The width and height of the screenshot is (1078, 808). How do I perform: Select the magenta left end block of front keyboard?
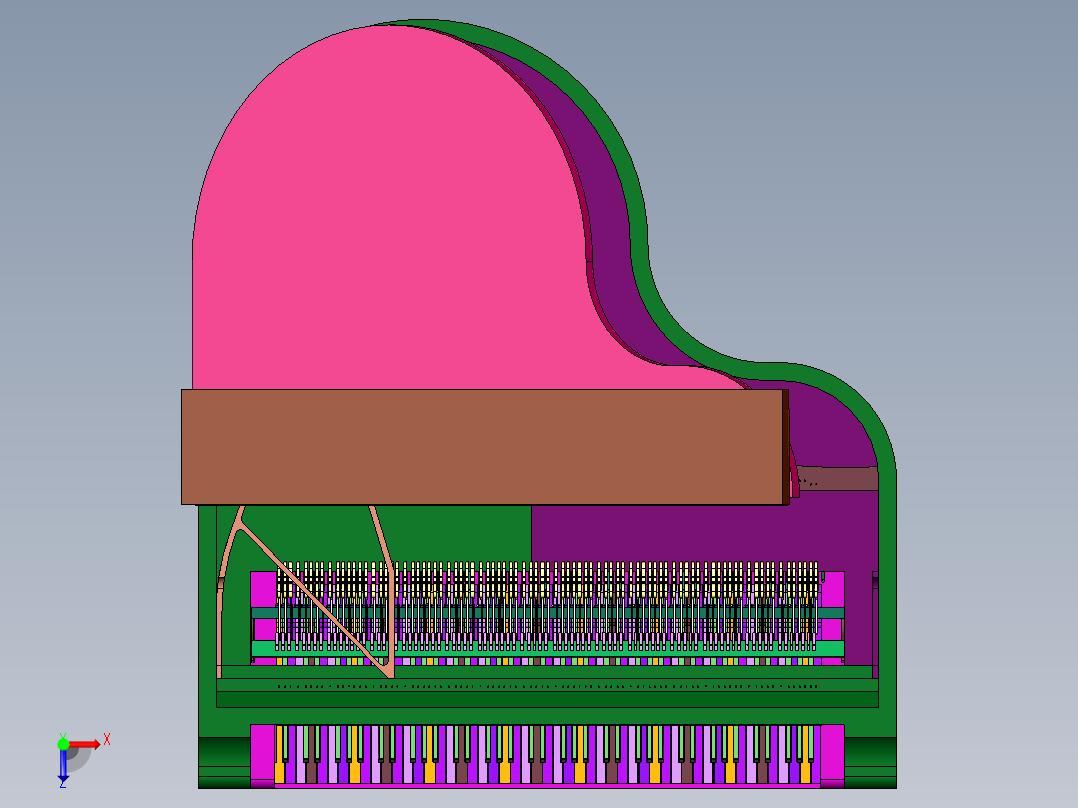point(262,755)
